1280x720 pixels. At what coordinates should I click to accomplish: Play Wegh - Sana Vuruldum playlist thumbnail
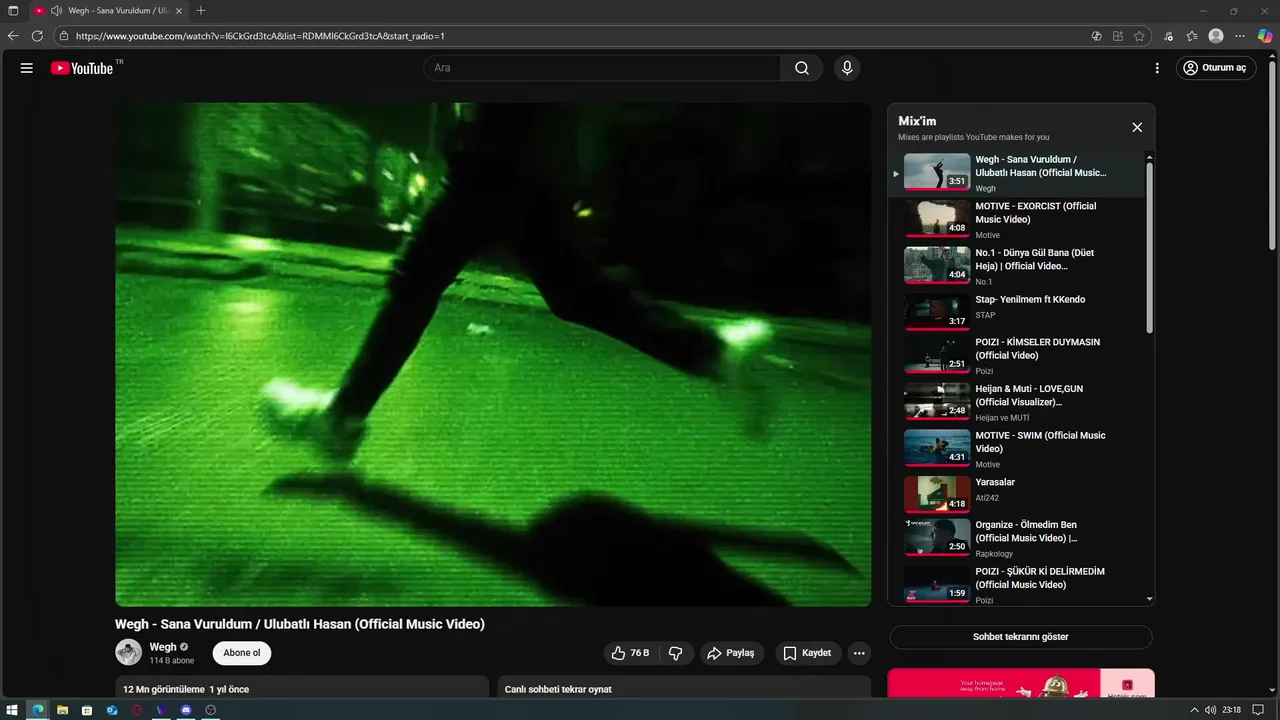[937, 172]
